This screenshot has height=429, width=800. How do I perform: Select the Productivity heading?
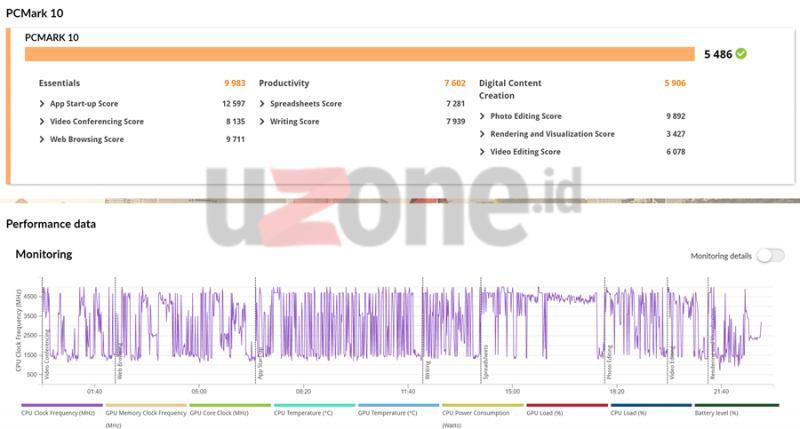tap(284, 83)
